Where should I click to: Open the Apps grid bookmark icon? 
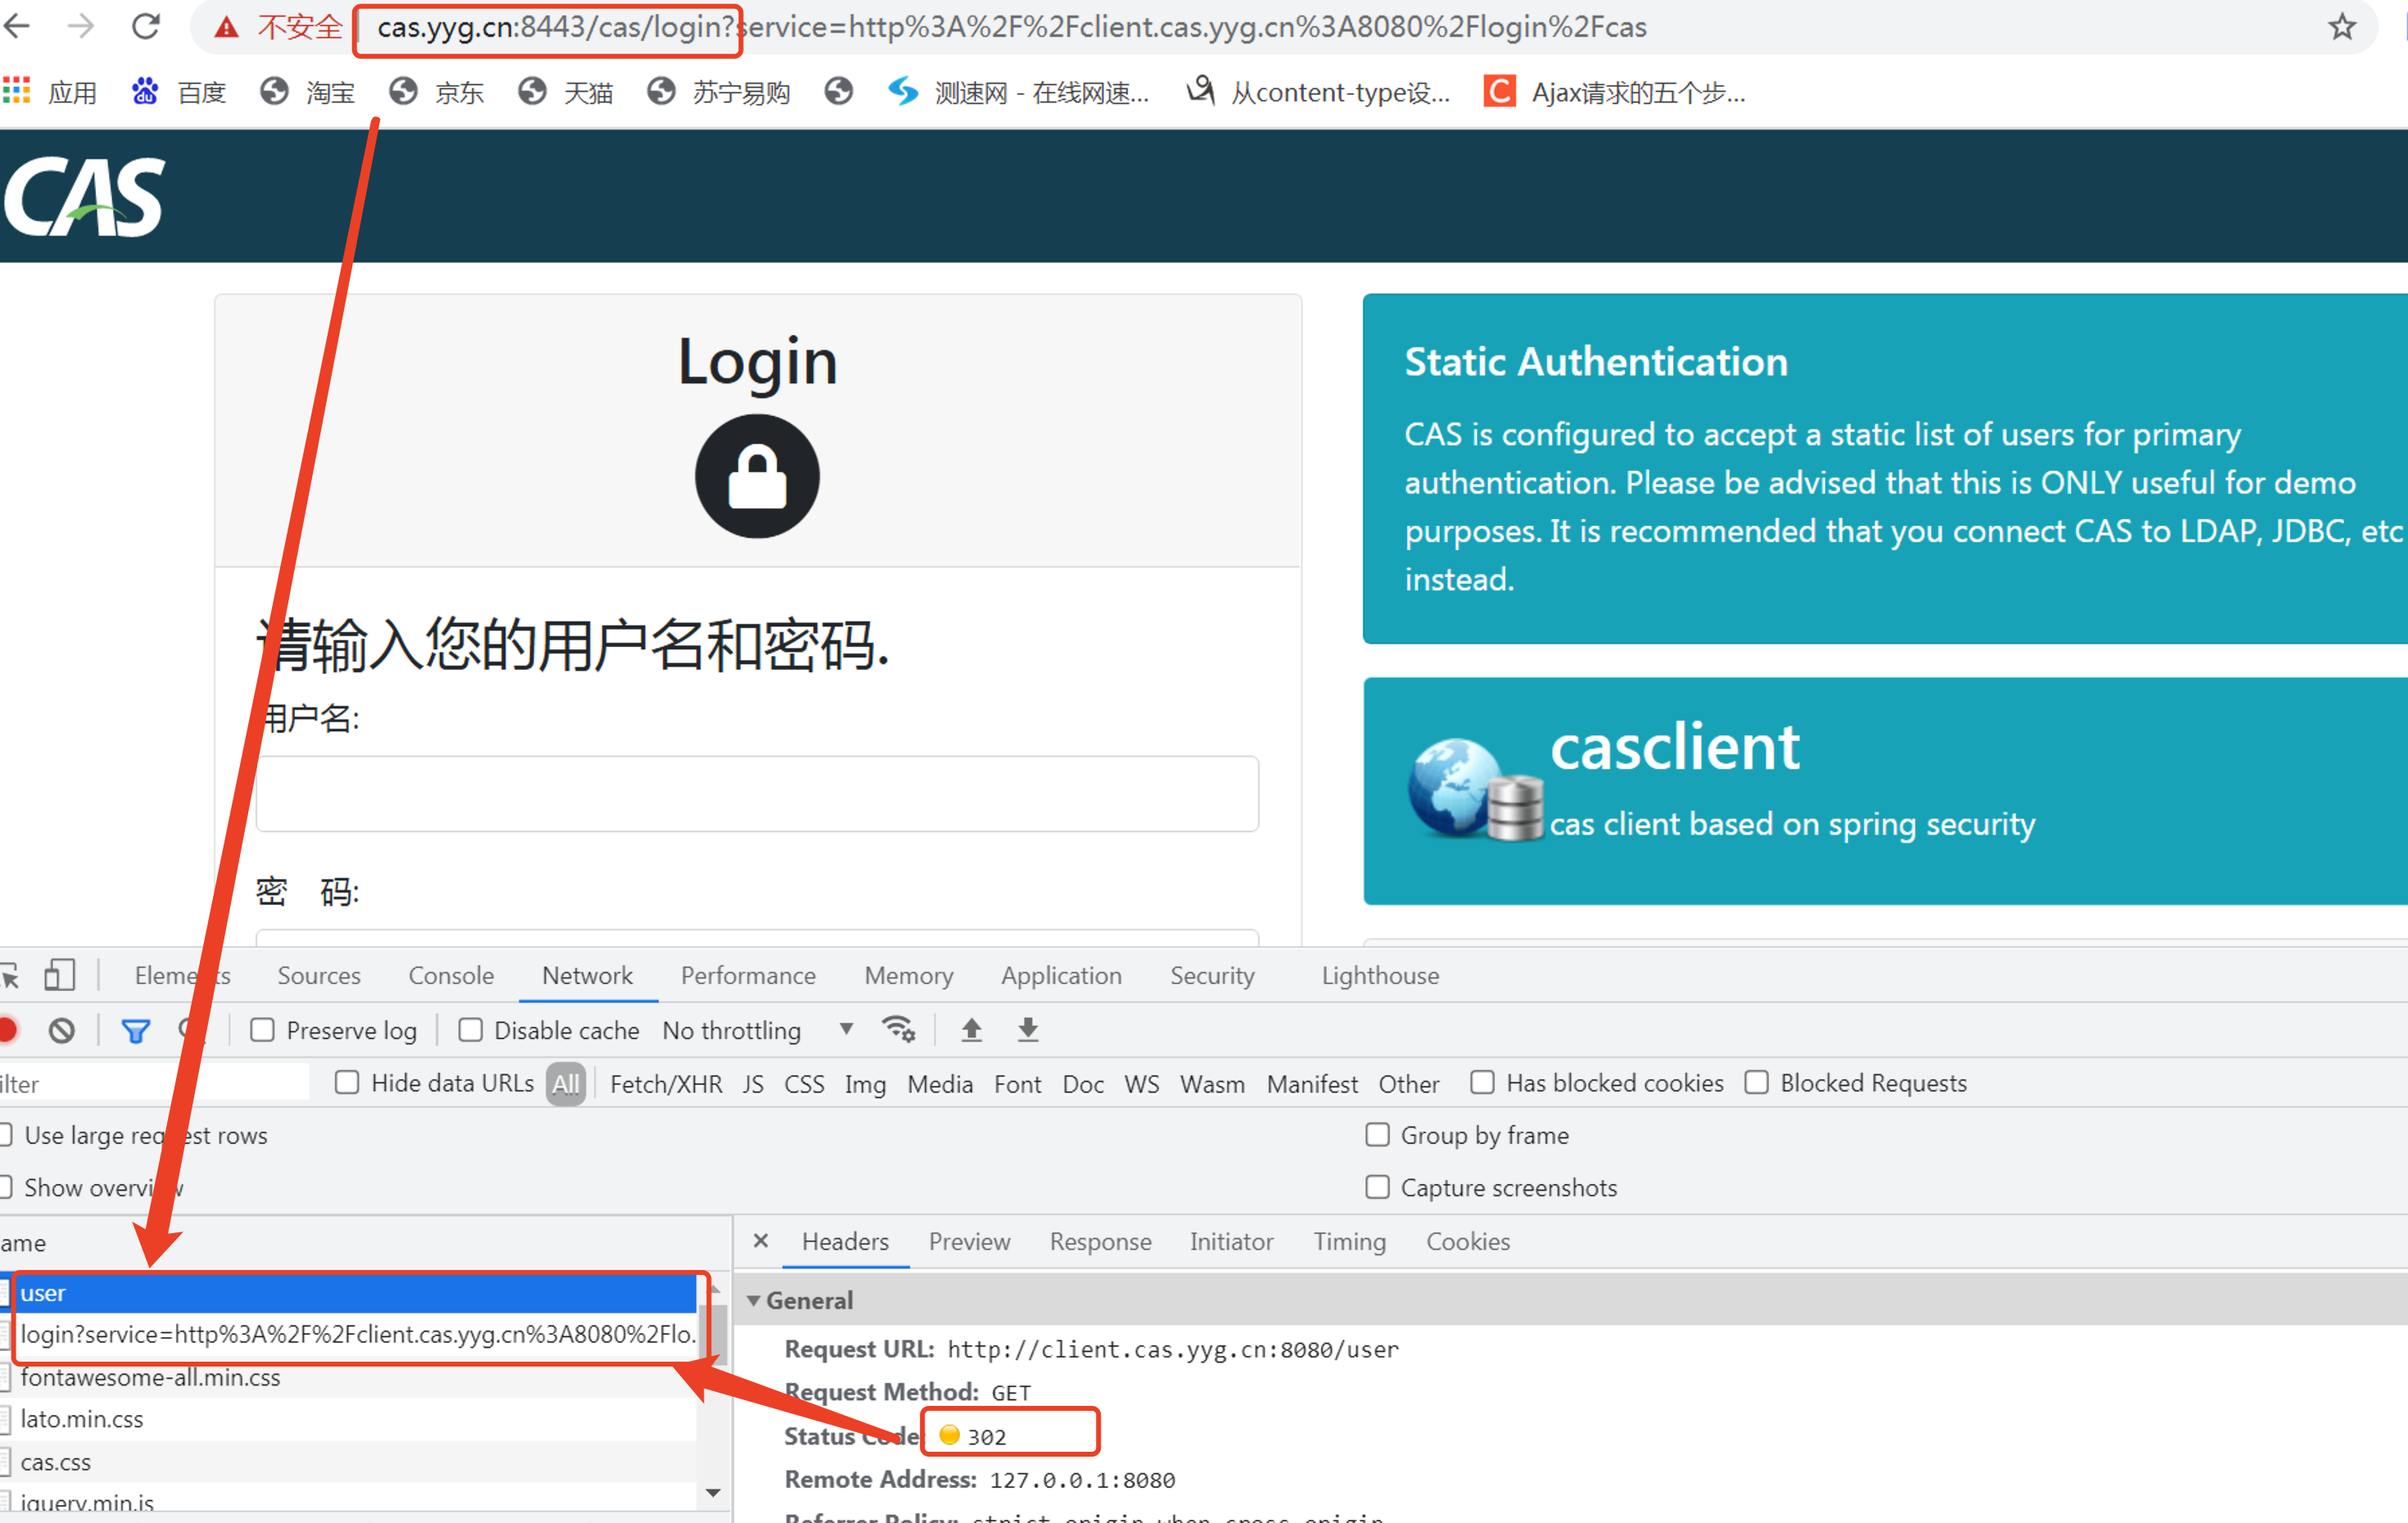pyautogui.click(x=16, y=91)
